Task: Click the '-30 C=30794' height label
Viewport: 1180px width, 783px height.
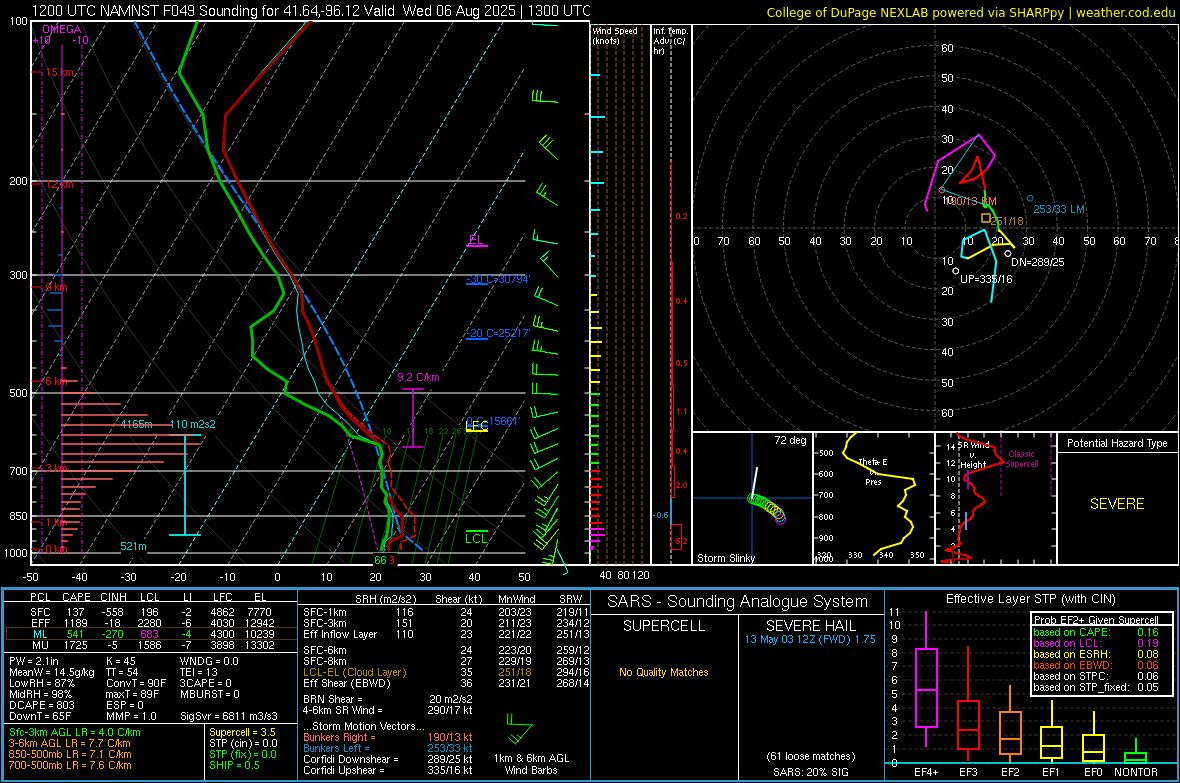Action: click(x=498, y=279)
